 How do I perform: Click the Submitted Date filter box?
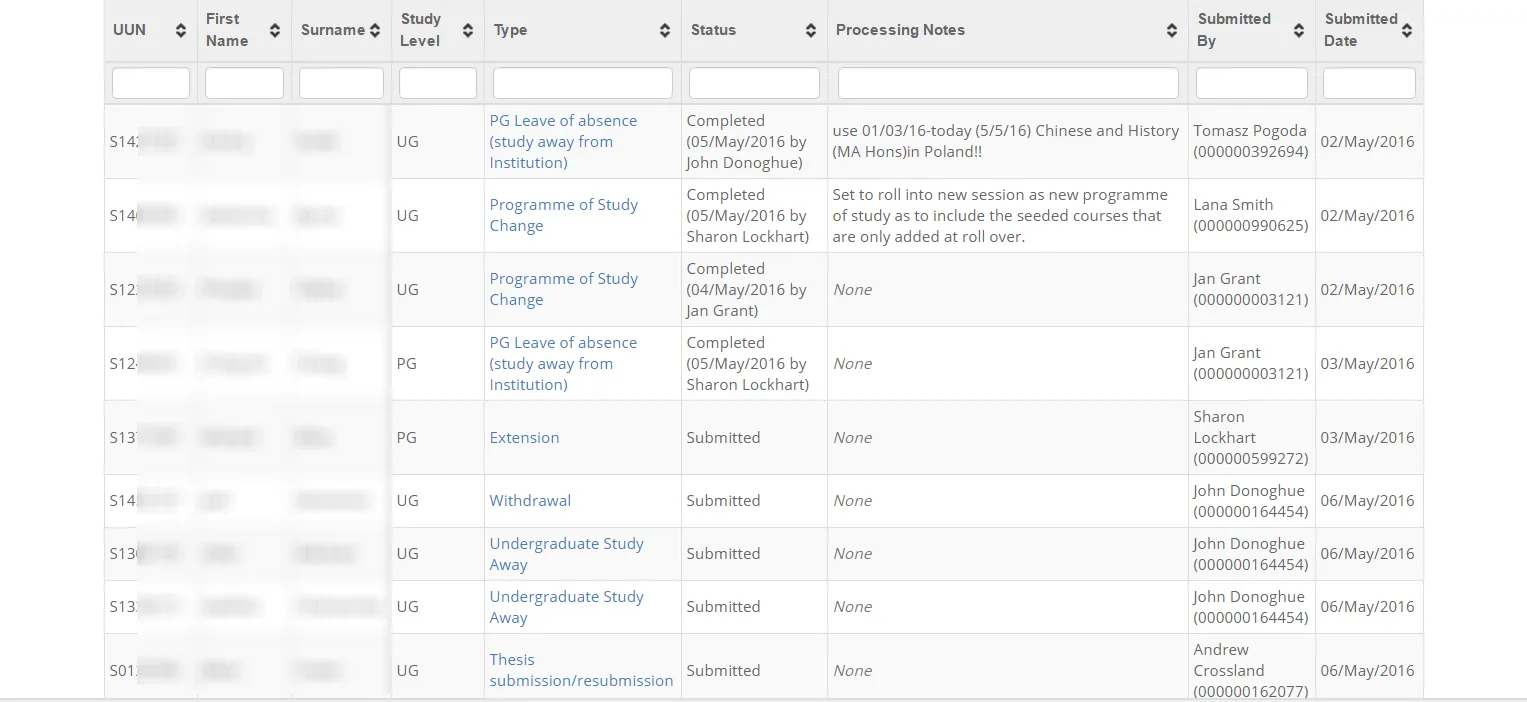click(1369, 83)
